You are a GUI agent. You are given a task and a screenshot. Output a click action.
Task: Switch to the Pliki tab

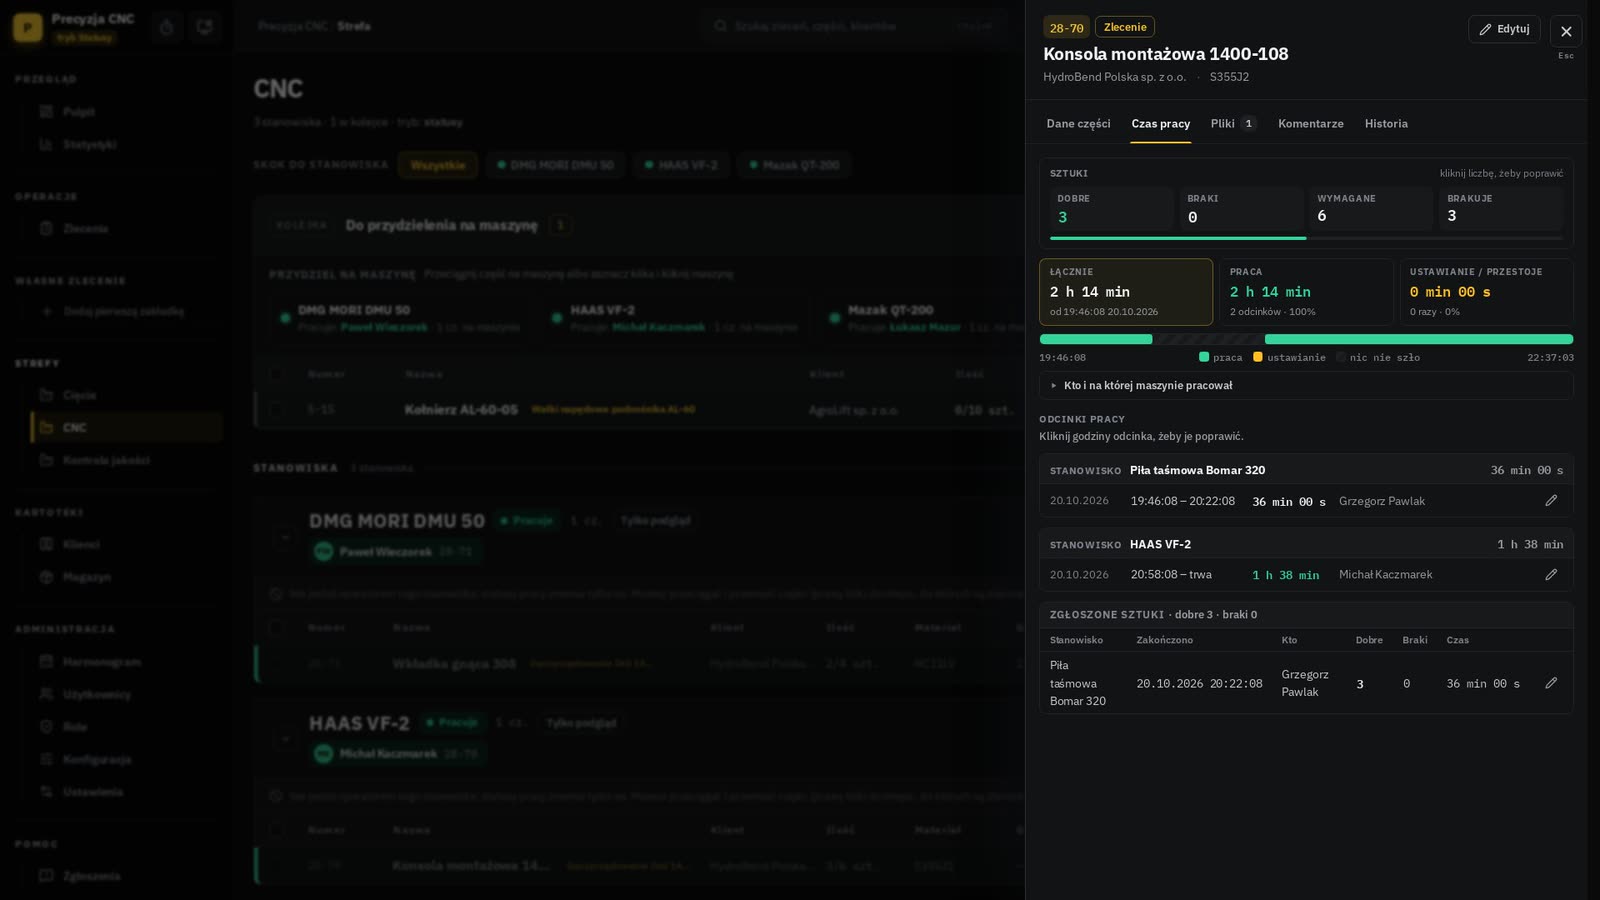click(x=1233, y=124)
